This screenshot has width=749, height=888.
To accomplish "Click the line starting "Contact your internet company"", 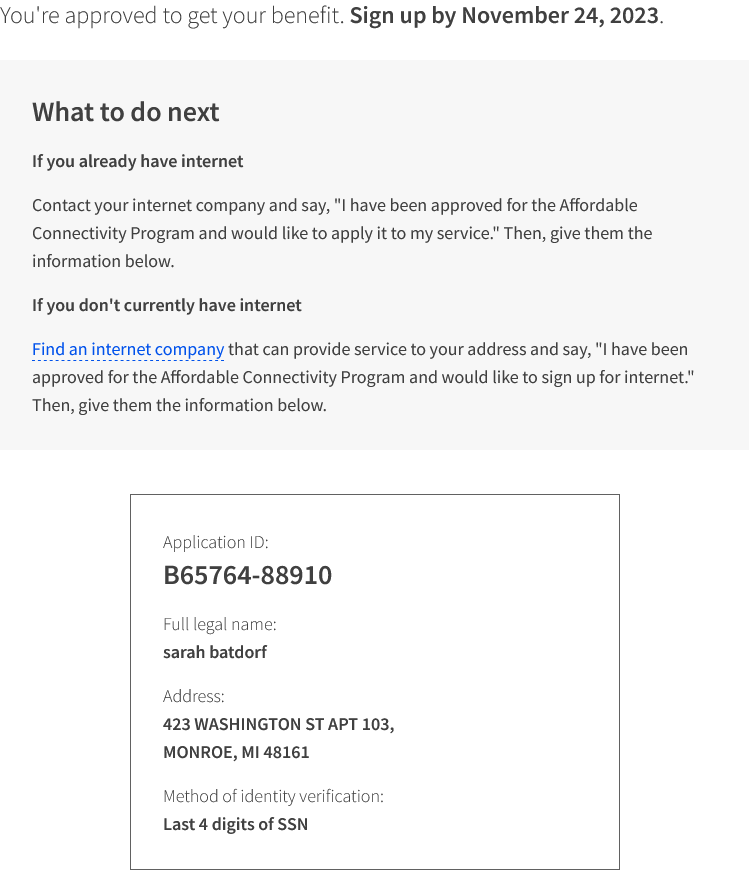I will pos(335,206).
